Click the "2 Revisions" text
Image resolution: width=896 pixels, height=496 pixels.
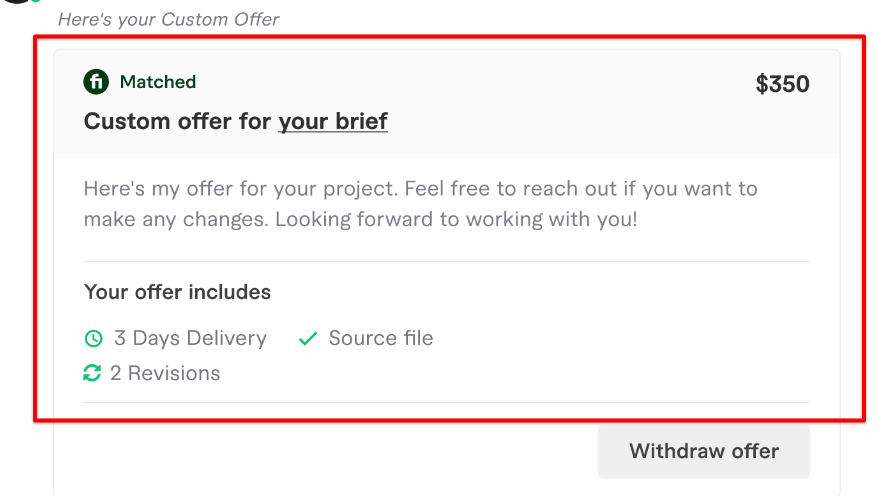click(165, 373)
